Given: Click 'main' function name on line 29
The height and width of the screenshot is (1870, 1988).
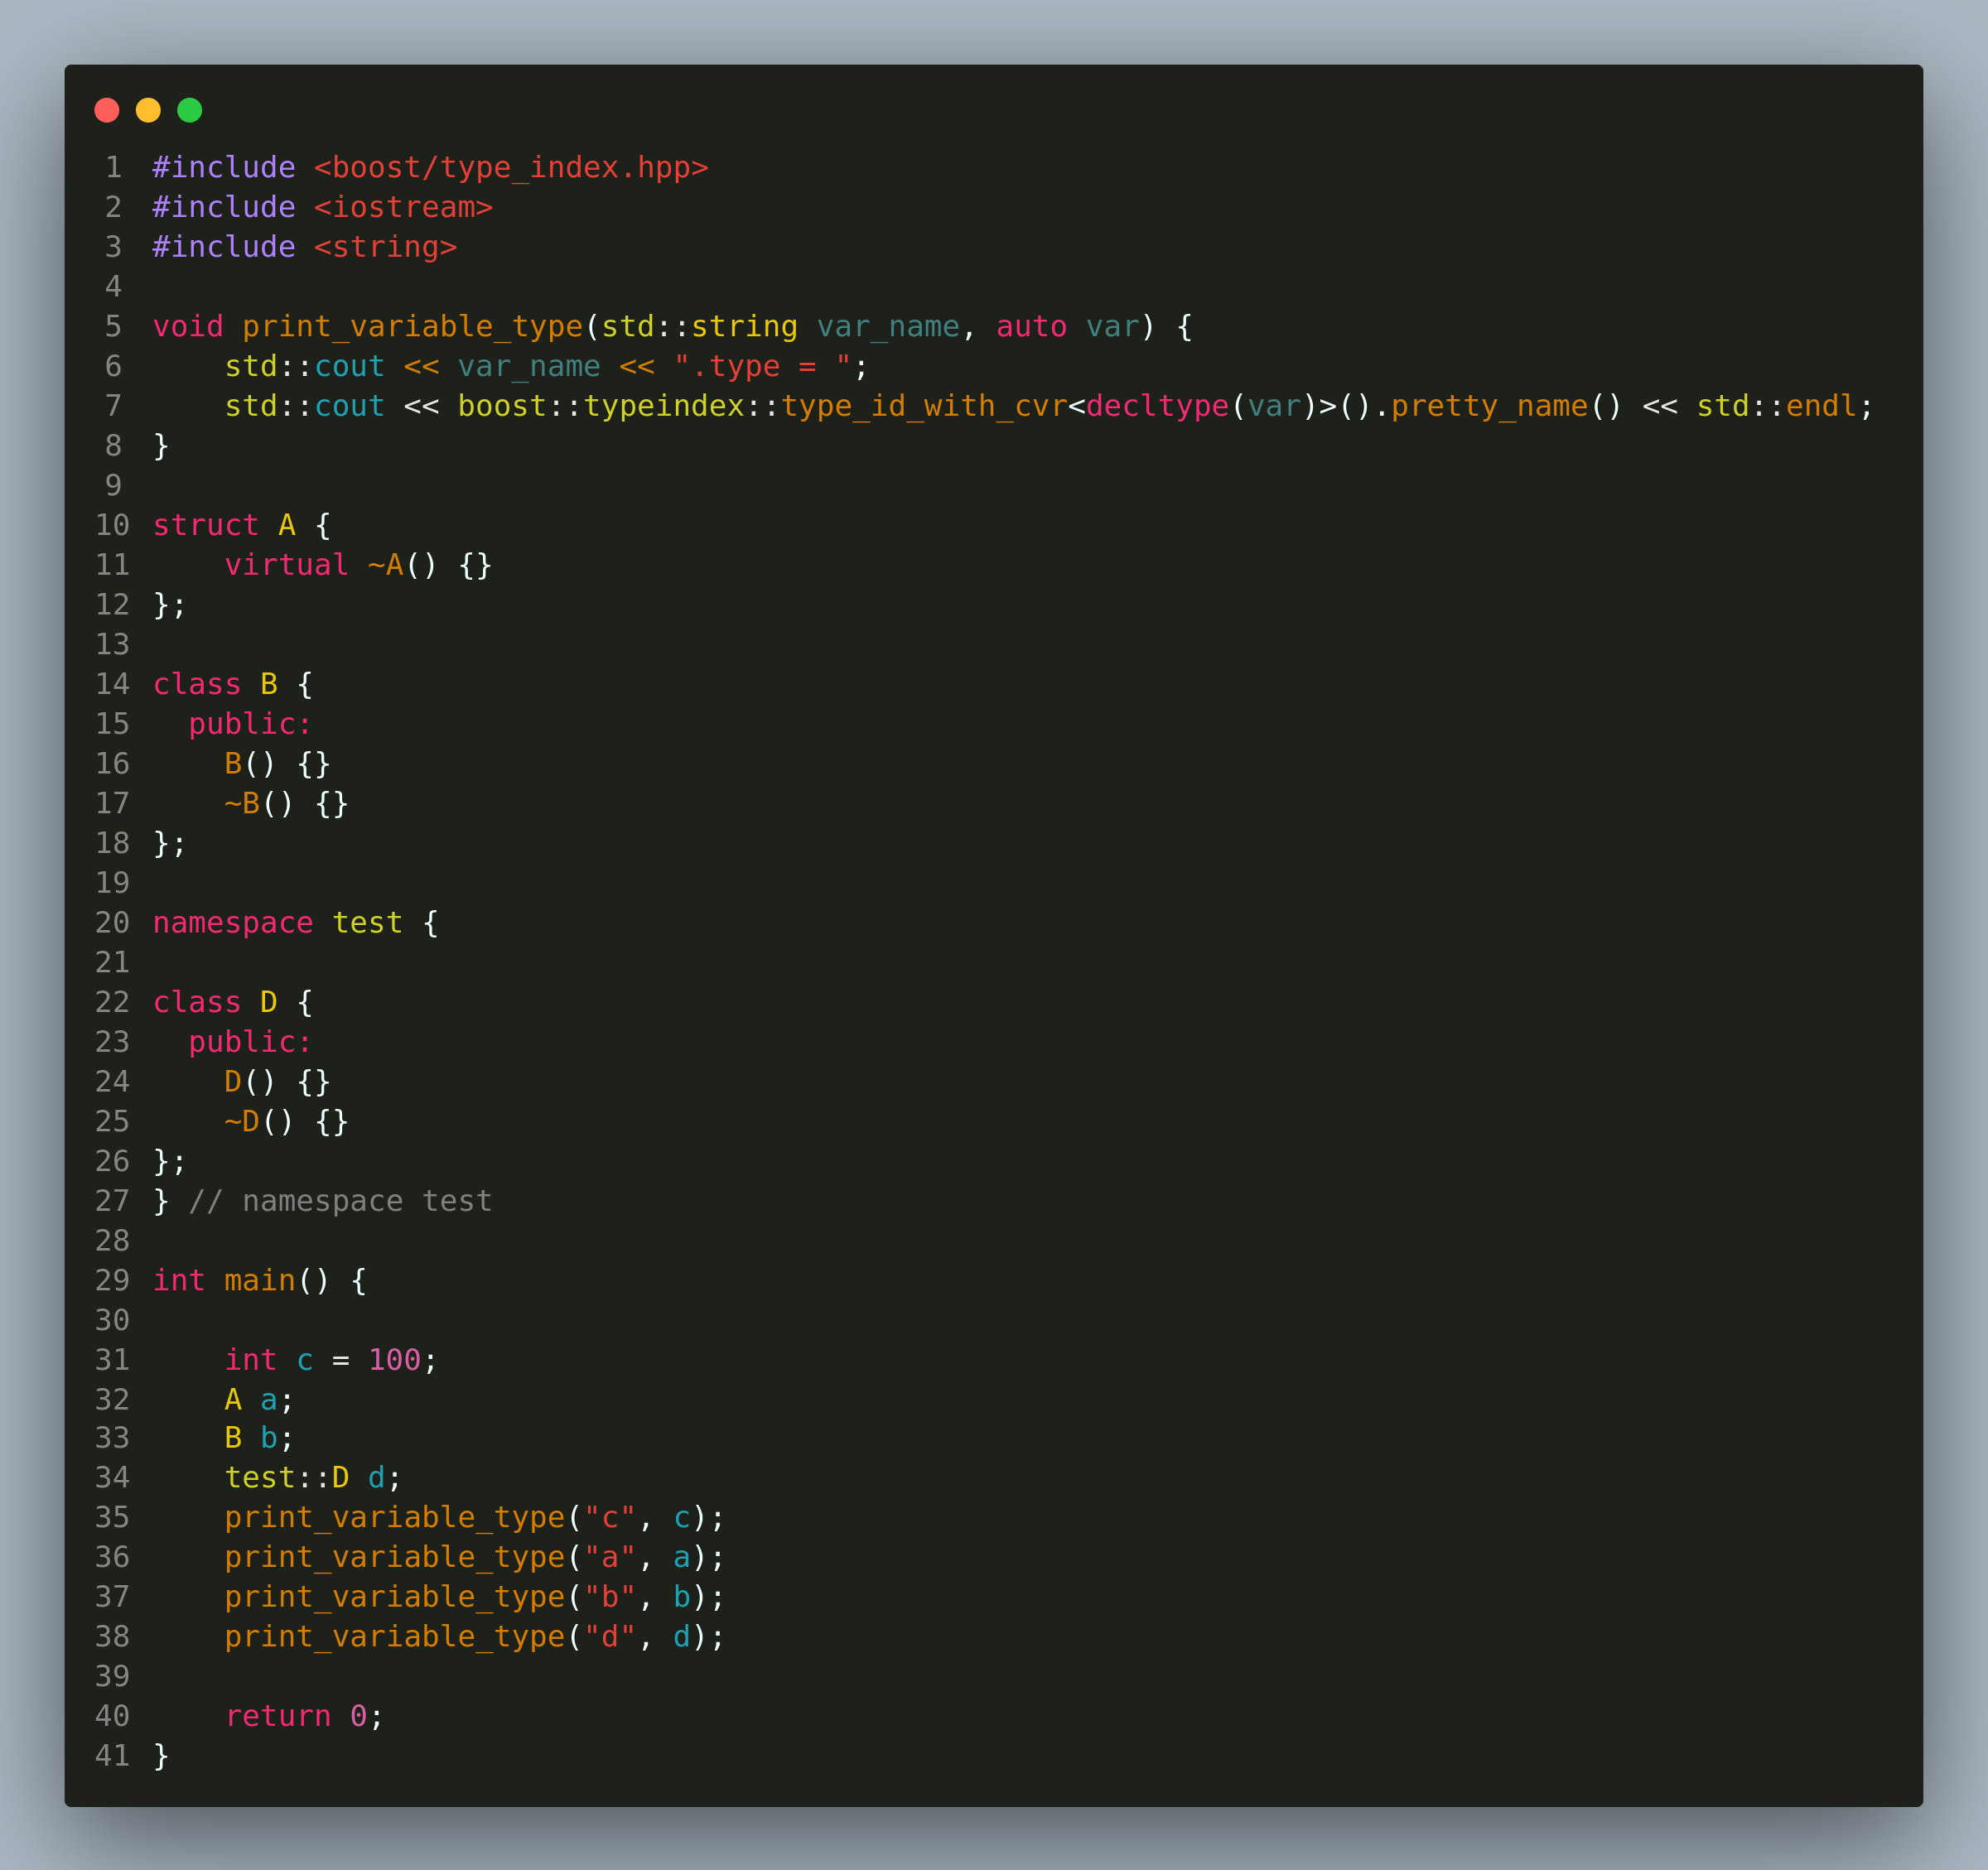Looking at the screenshot, I should pos(260,1281).
